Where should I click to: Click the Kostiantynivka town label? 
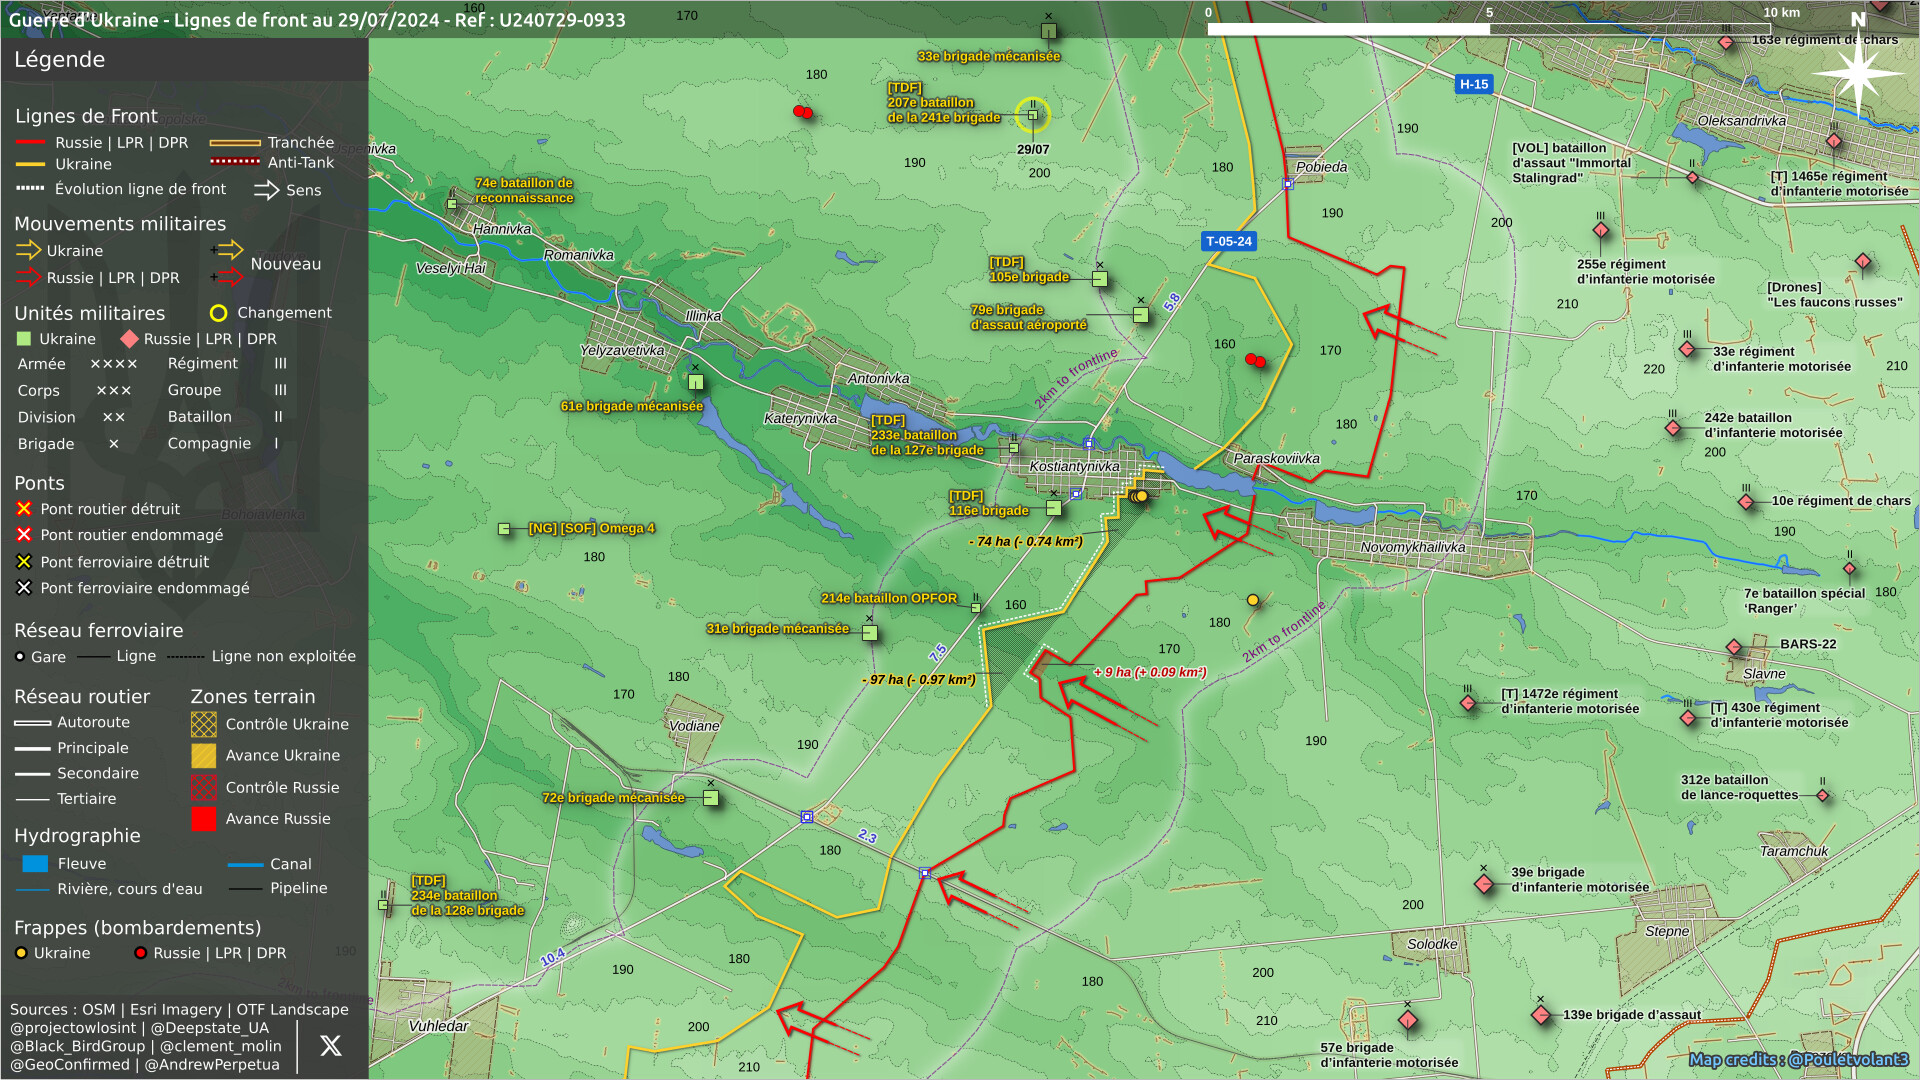point(1074,466)
